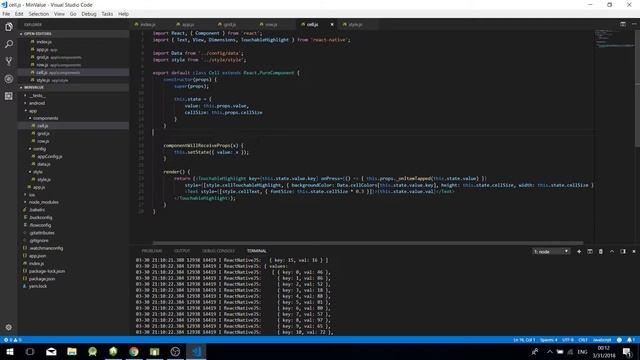The width and height of the screenshot is (640, 360).
Task: Collapse the components folder
Action: point(45,118)
